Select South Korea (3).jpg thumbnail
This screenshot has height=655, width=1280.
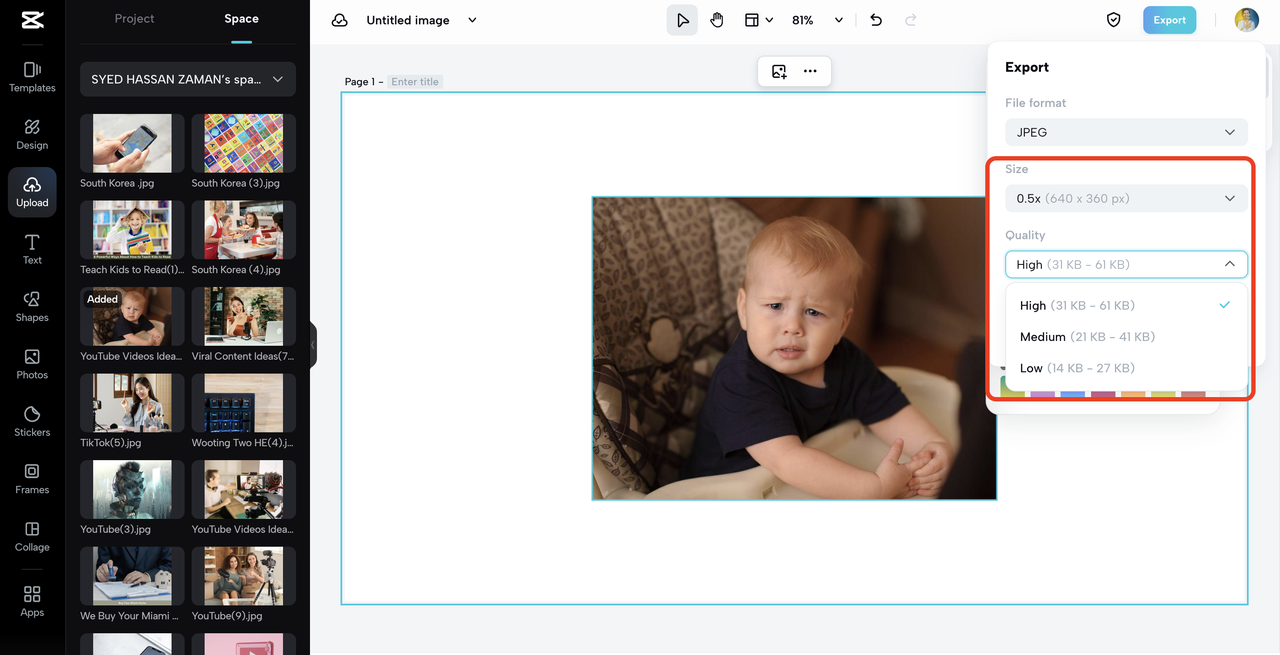[x=243, y=143]
